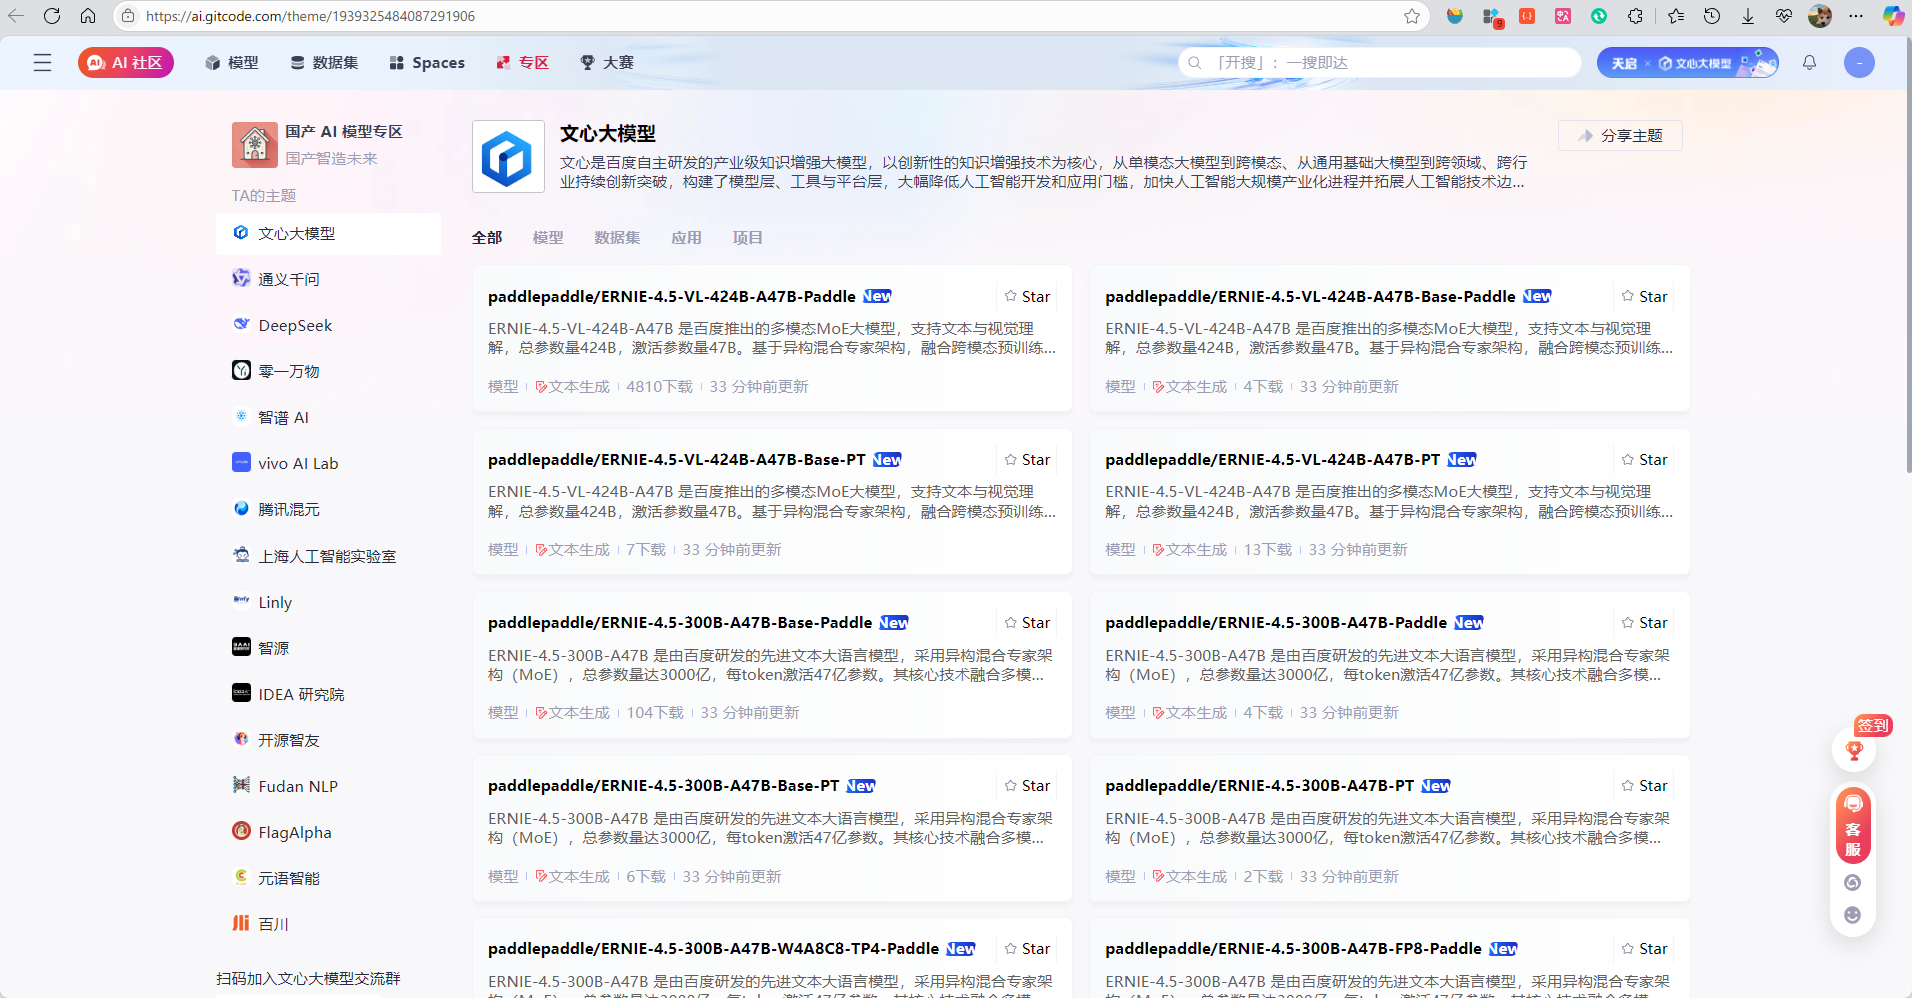This screenshot has width=1912, height=998.
Task: Star ERNIE-4.5-VL-424B-A47B-PT model
Action: tap(1644, 460)
